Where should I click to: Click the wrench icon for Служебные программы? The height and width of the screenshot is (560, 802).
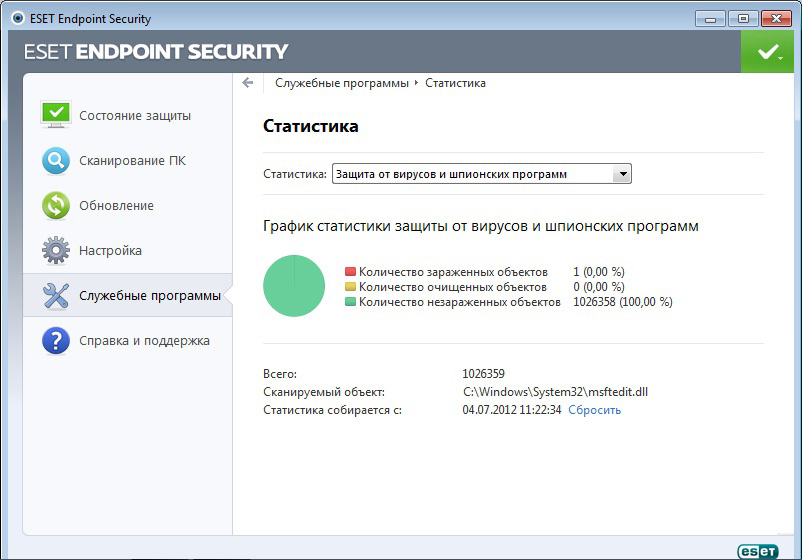(55, 295)
